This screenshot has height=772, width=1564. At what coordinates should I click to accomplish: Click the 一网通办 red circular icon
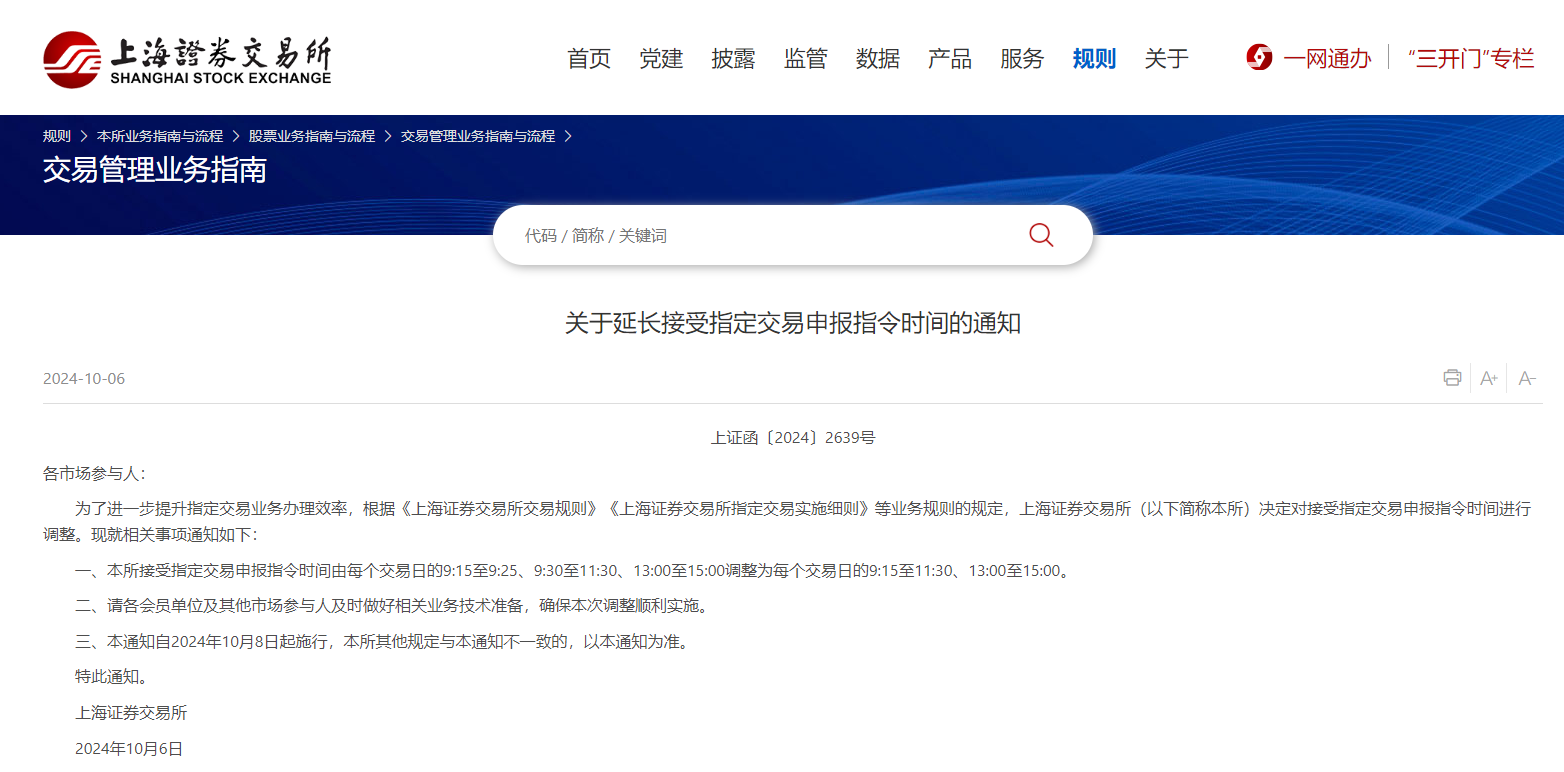point(1259,58)
